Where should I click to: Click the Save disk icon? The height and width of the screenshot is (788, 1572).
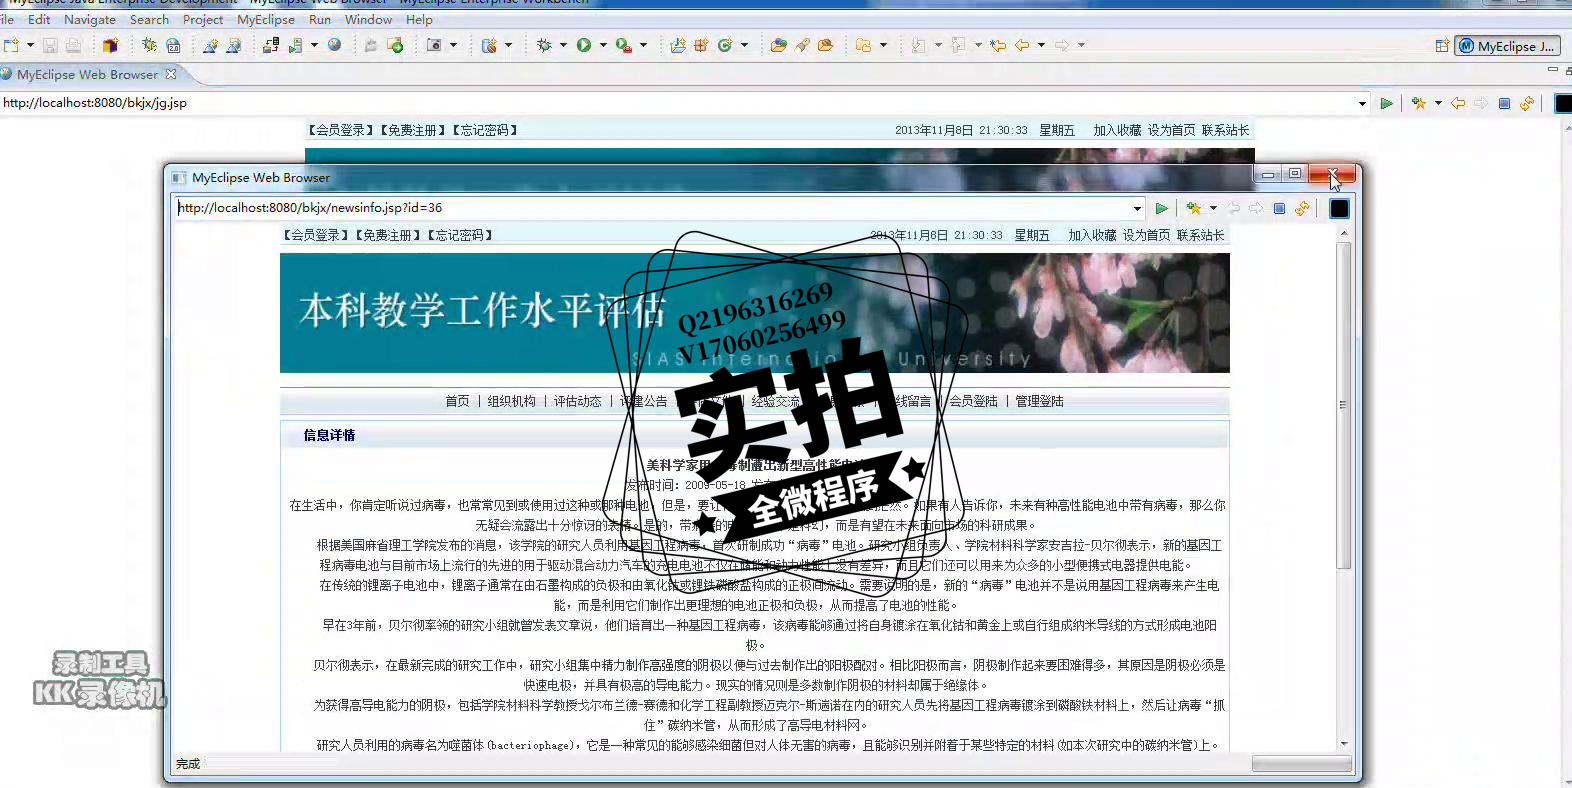point(49,45)
